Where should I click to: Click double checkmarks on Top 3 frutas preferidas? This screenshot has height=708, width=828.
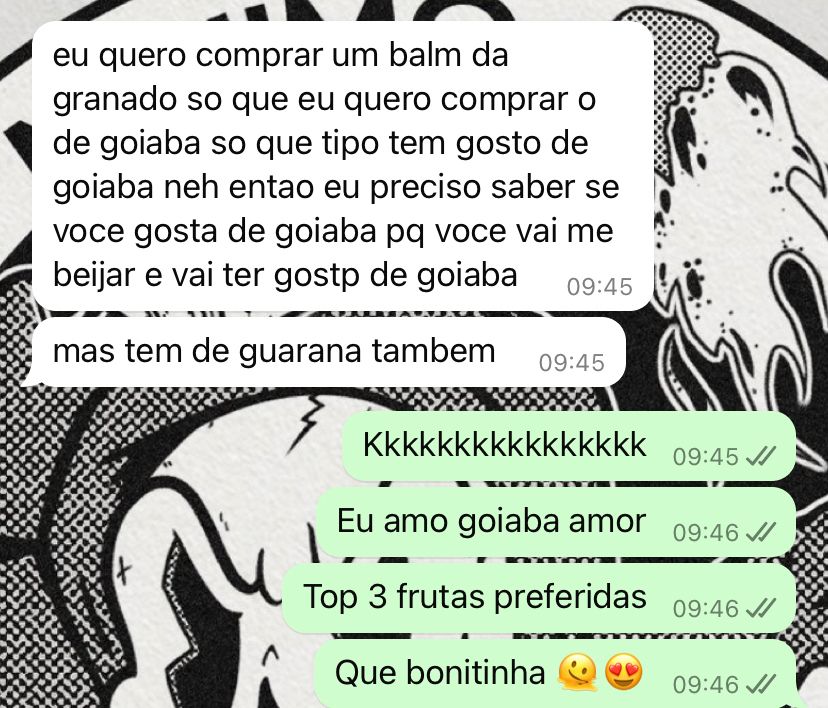(760, 608)
